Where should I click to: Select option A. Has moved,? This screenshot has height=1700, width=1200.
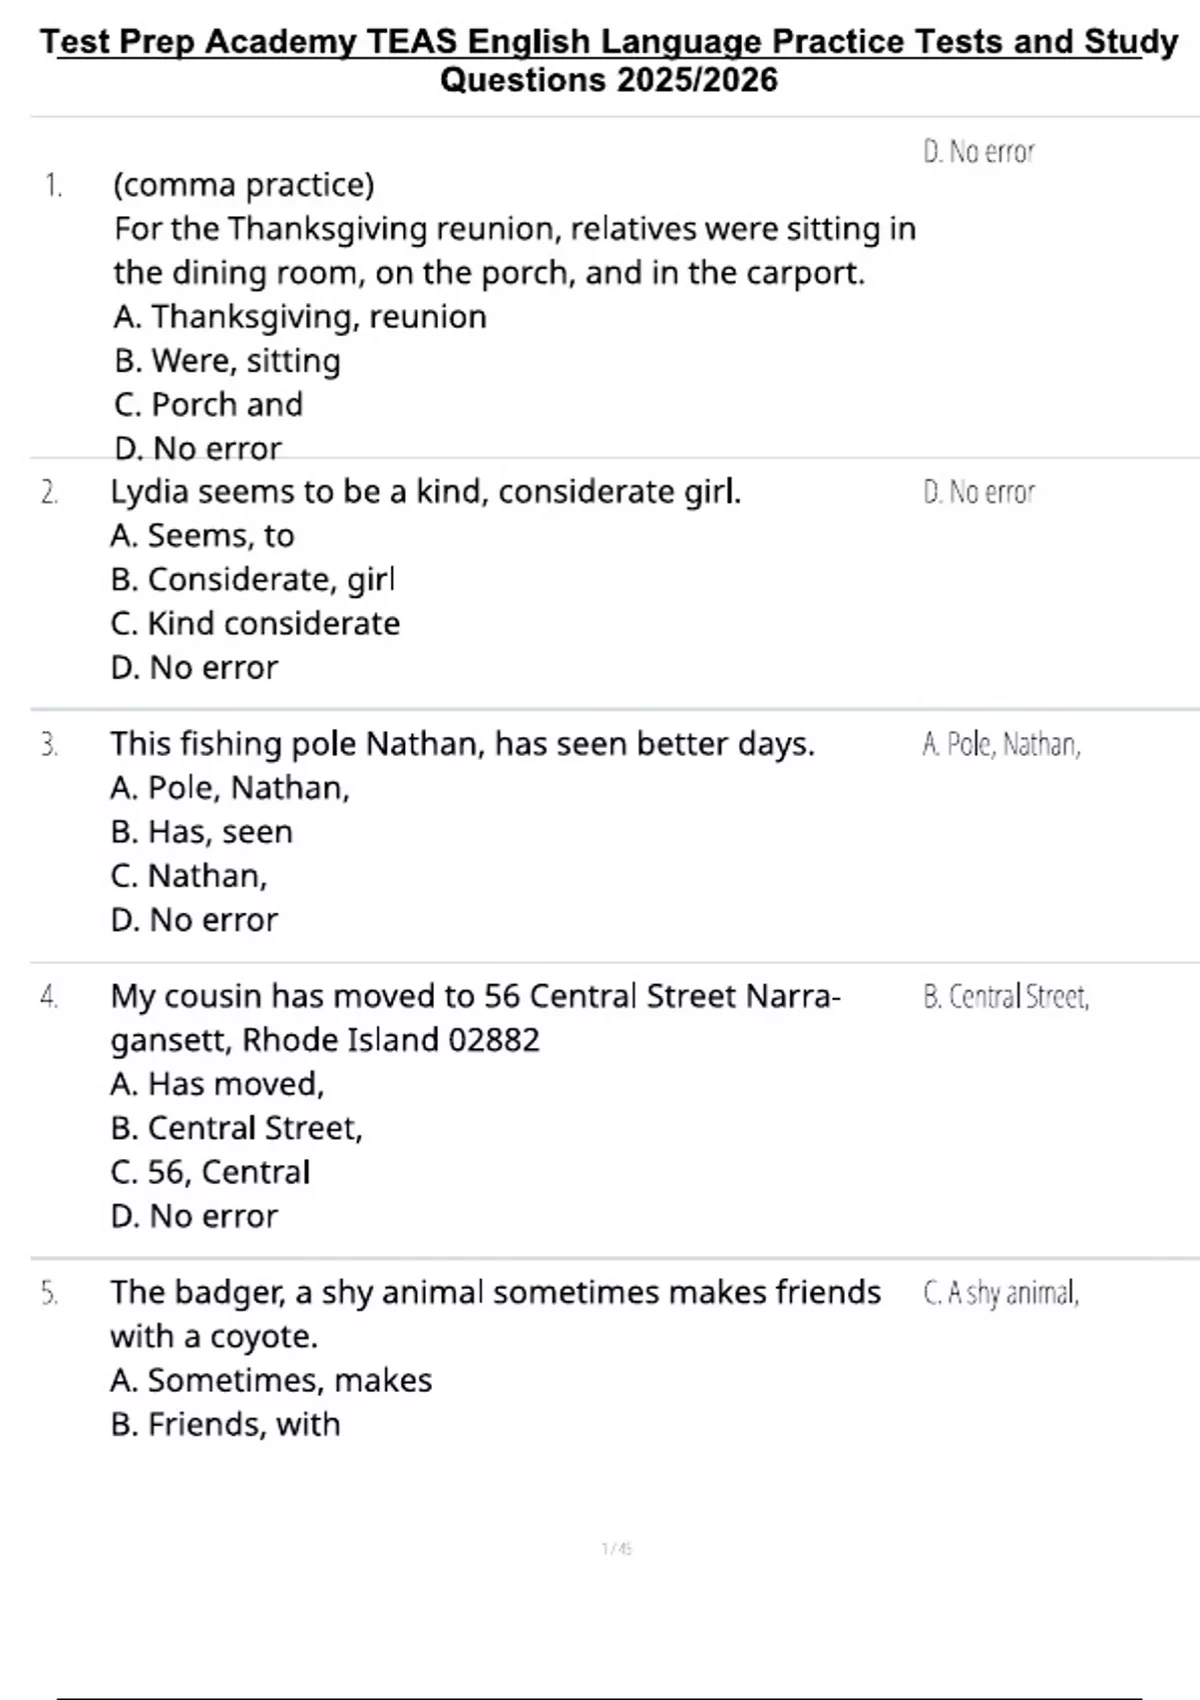point(217,1084)
